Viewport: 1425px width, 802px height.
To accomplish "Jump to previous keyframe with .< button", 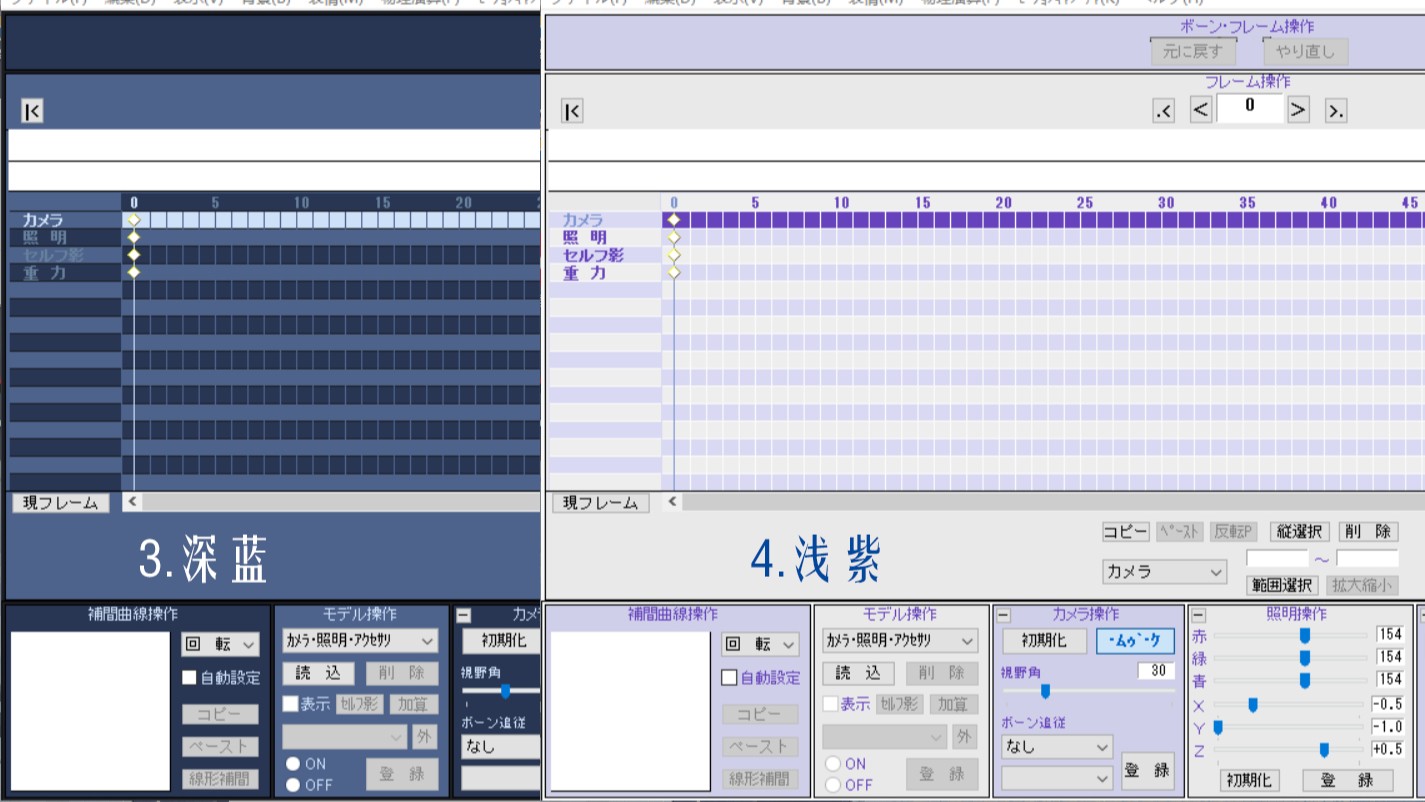I will tap(1163, 112).
